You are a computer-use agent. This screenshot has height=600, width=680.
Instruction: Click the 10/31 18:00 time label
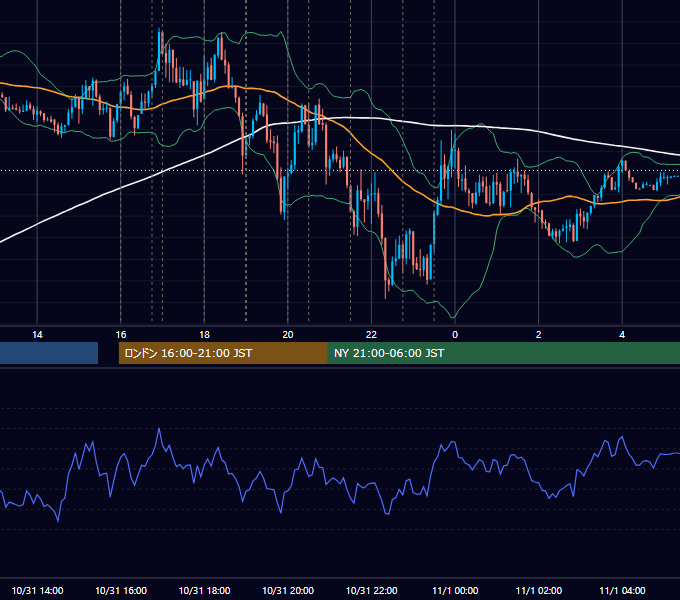click(x=204, y=590)
